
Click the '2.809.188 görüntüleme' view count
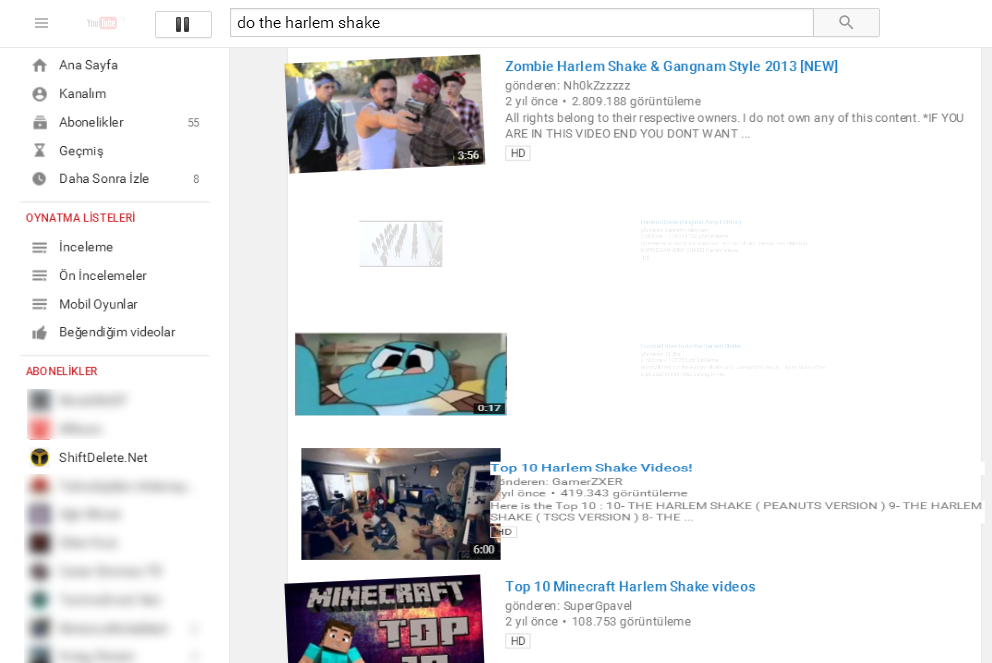636,101
